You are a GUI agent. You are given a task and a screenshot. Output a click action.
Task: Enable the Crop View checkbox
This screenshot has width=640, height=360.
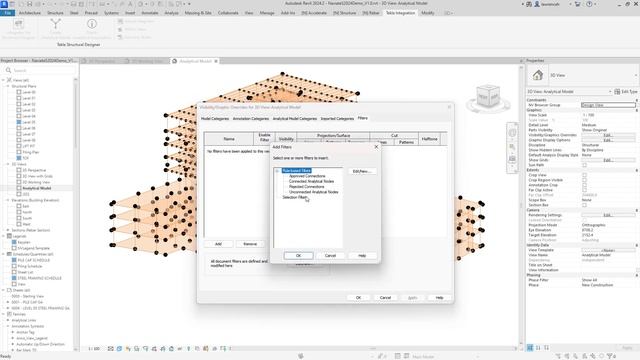584,175
